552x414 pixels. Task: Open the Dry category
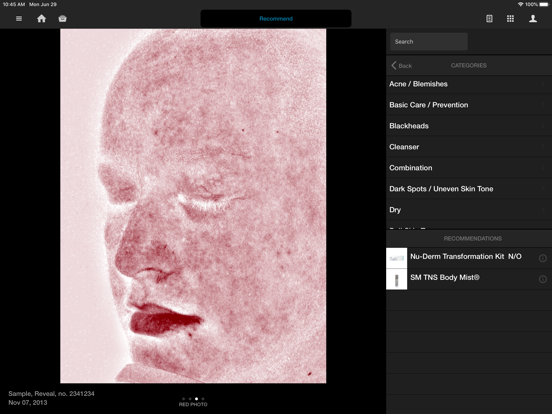[x=469, y=209]
